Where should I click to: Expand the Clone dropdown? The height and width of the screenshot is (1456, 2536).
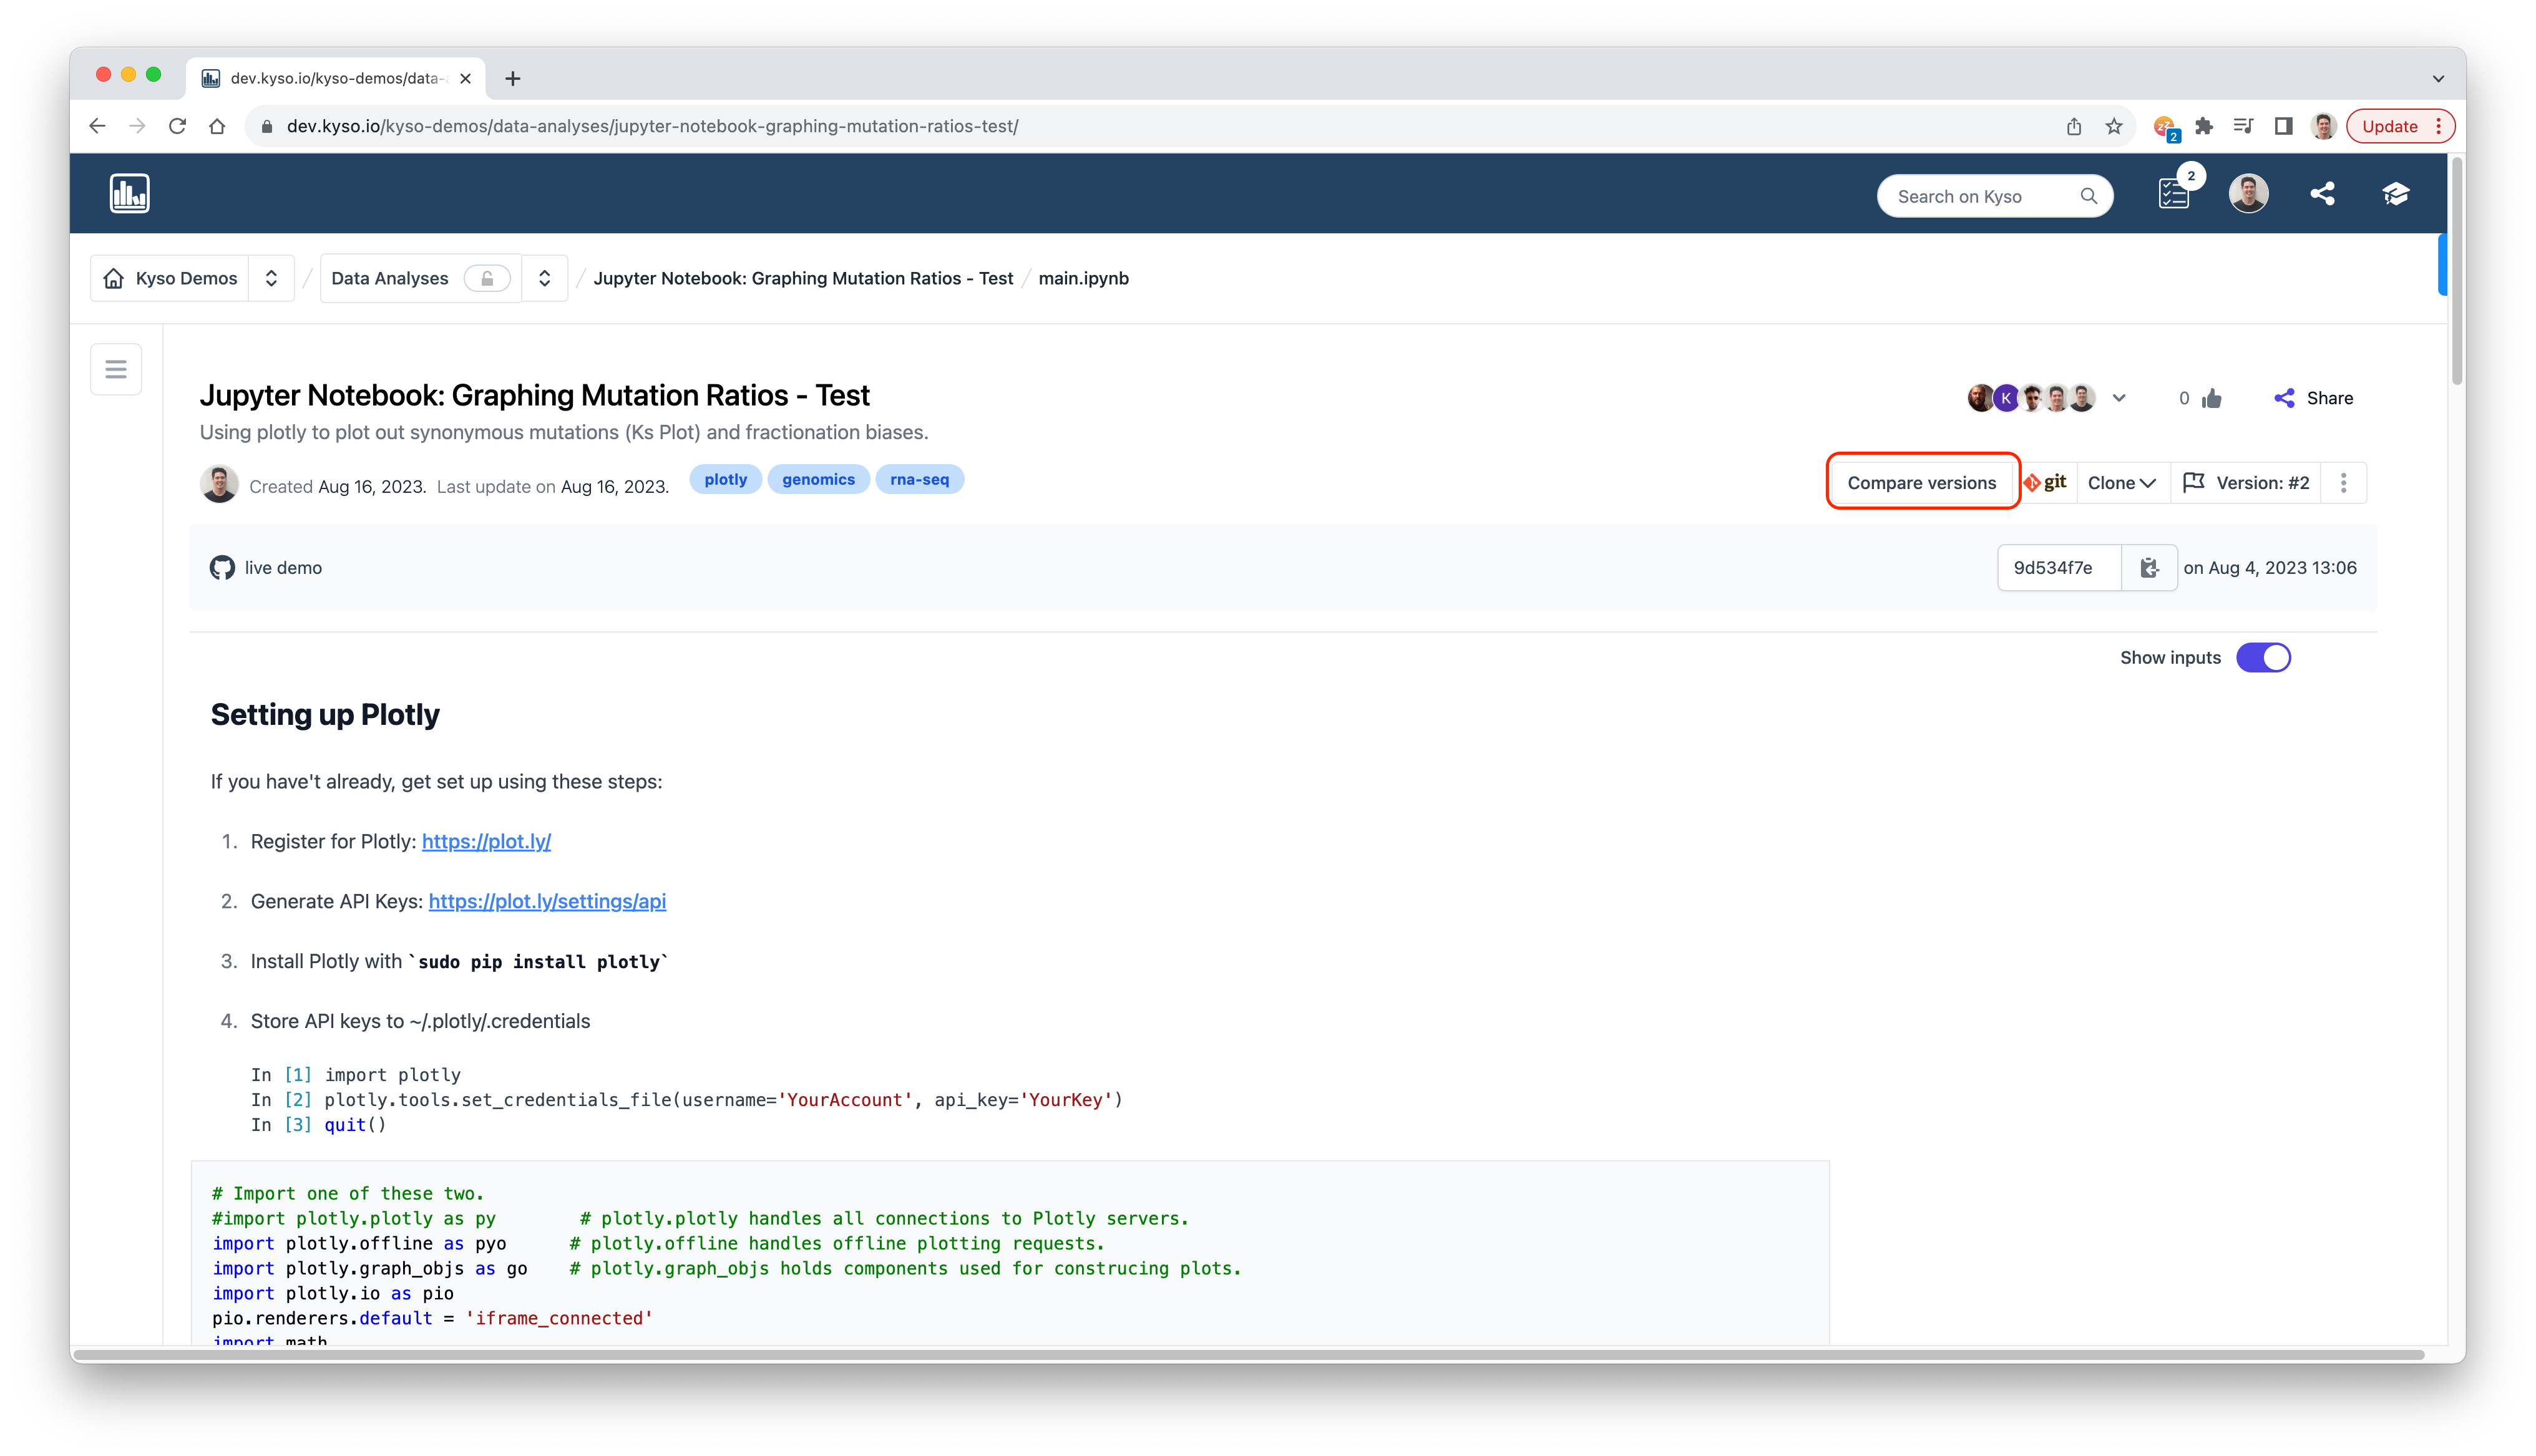pos(2121,484)
